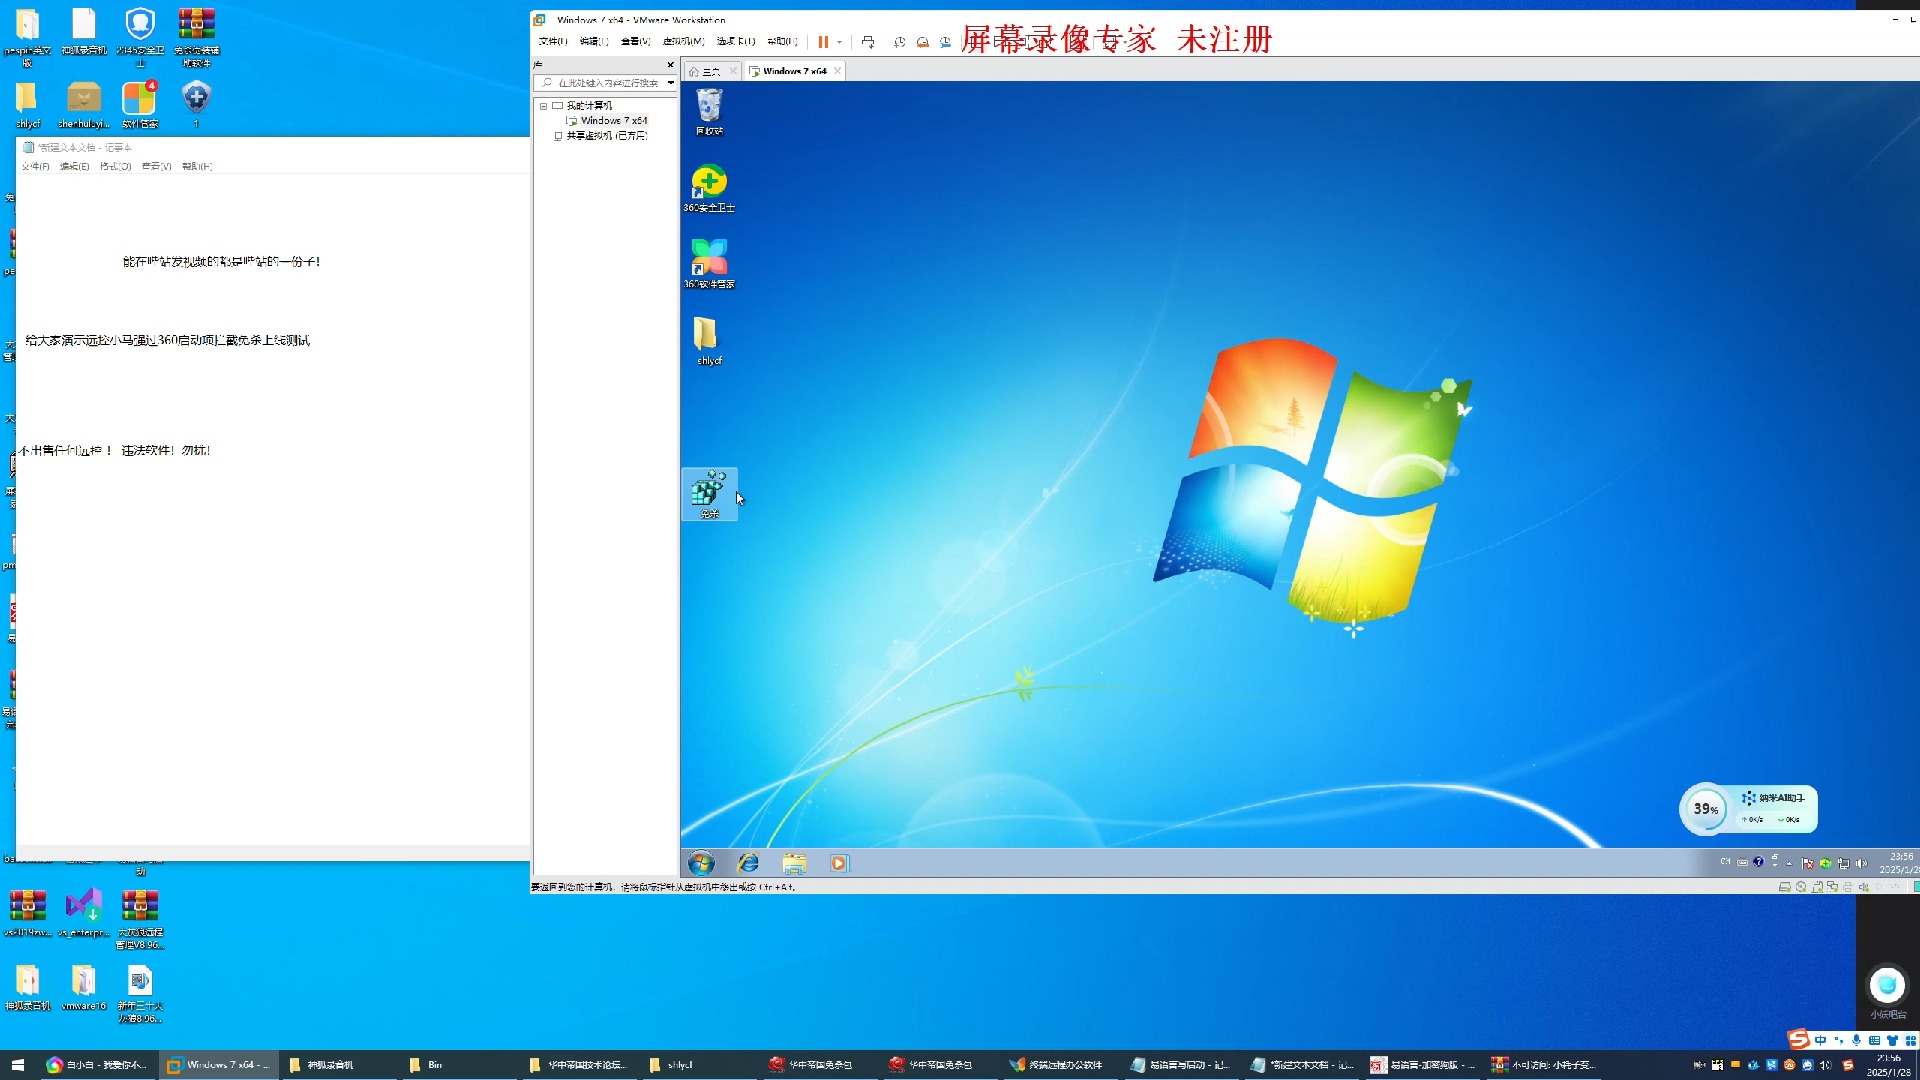Open the shield icon labeled 1 on host desktop
Screen dimensions: 1920x1080
tap(196, 106)
